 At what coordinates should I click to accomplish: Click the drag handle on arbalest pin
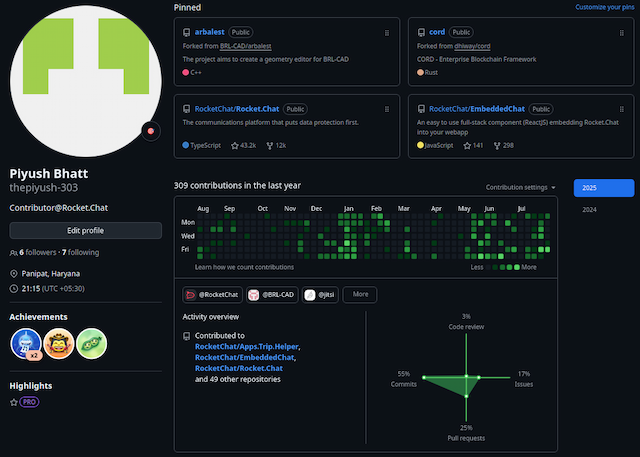coord(387,32)
